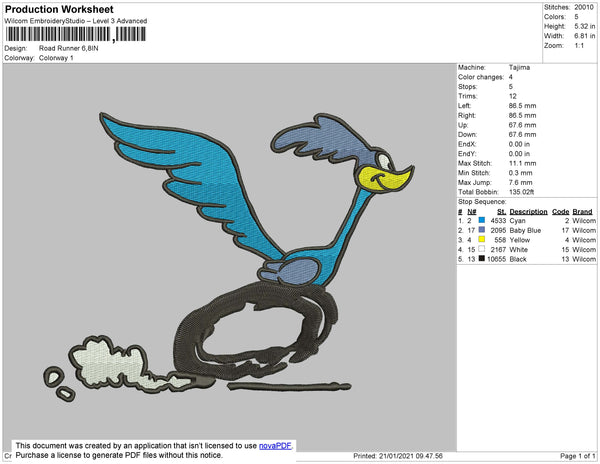
Task: Click the 'Page 1 of 1' footer text
Action: tap(577, 456)
